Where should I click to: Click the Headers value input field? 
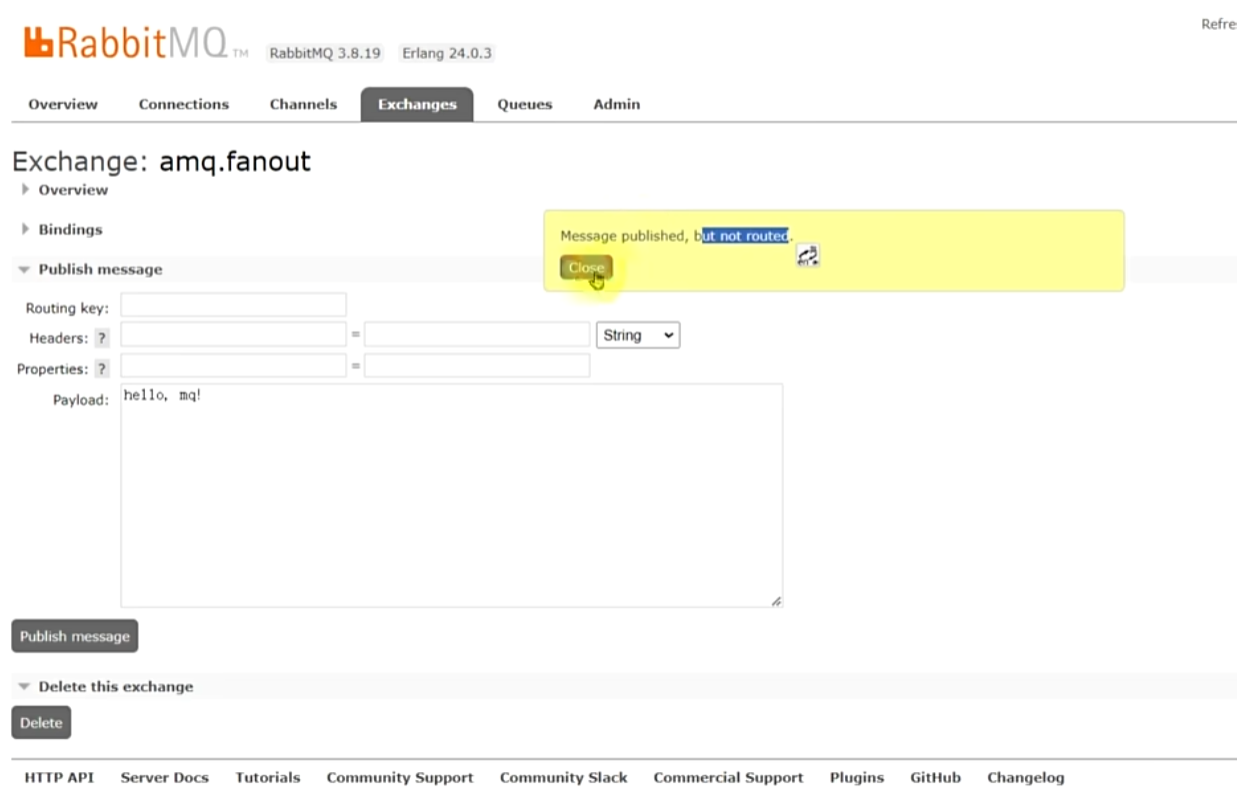477,335
